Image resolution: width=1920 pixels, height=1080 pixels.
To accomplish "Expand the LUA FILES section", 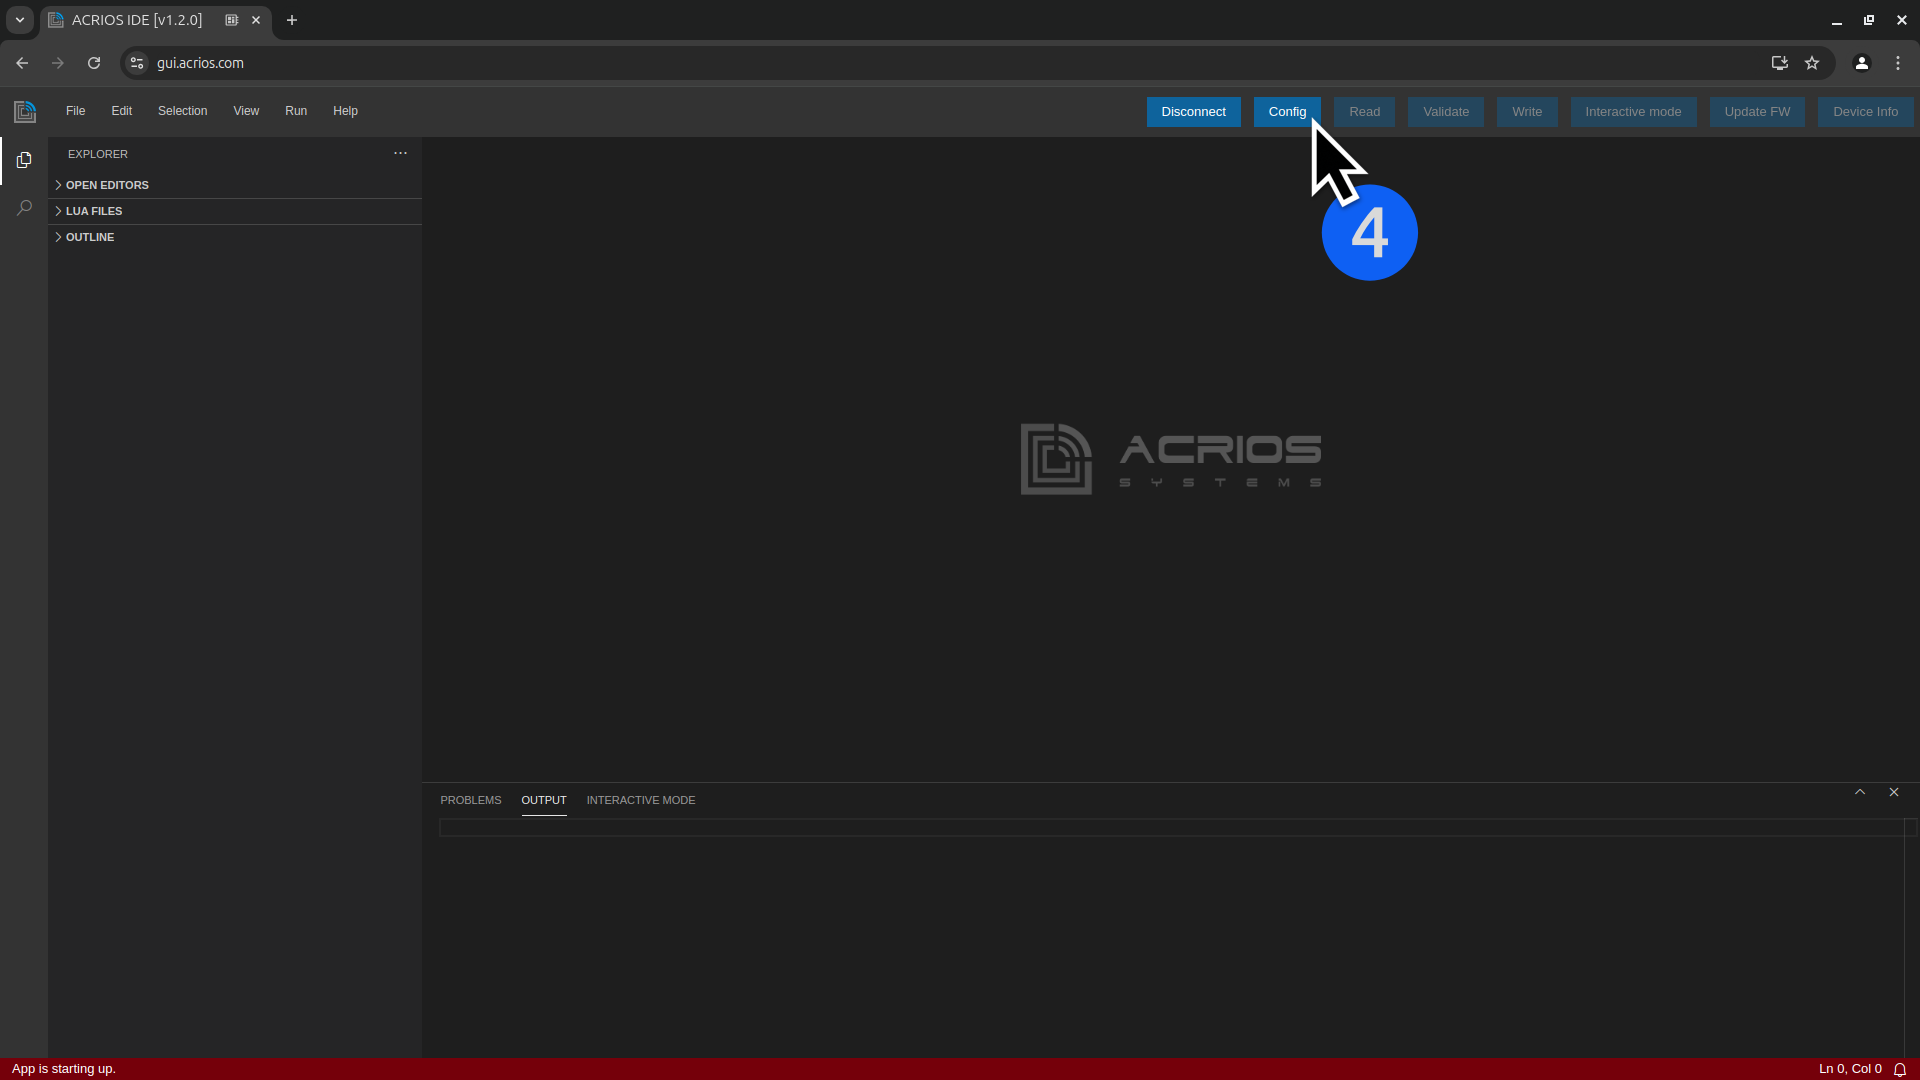I will tap(94, 210).
